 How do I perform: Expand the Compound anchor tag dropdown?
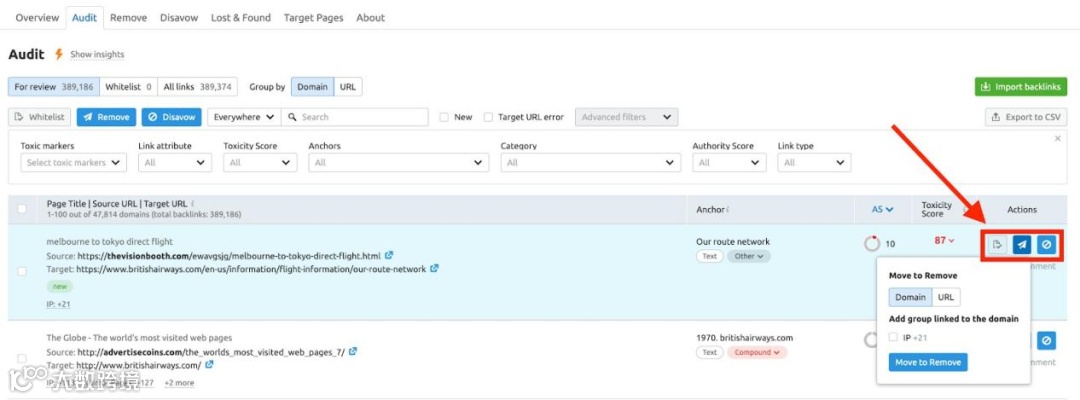click(x=757, y=352)
